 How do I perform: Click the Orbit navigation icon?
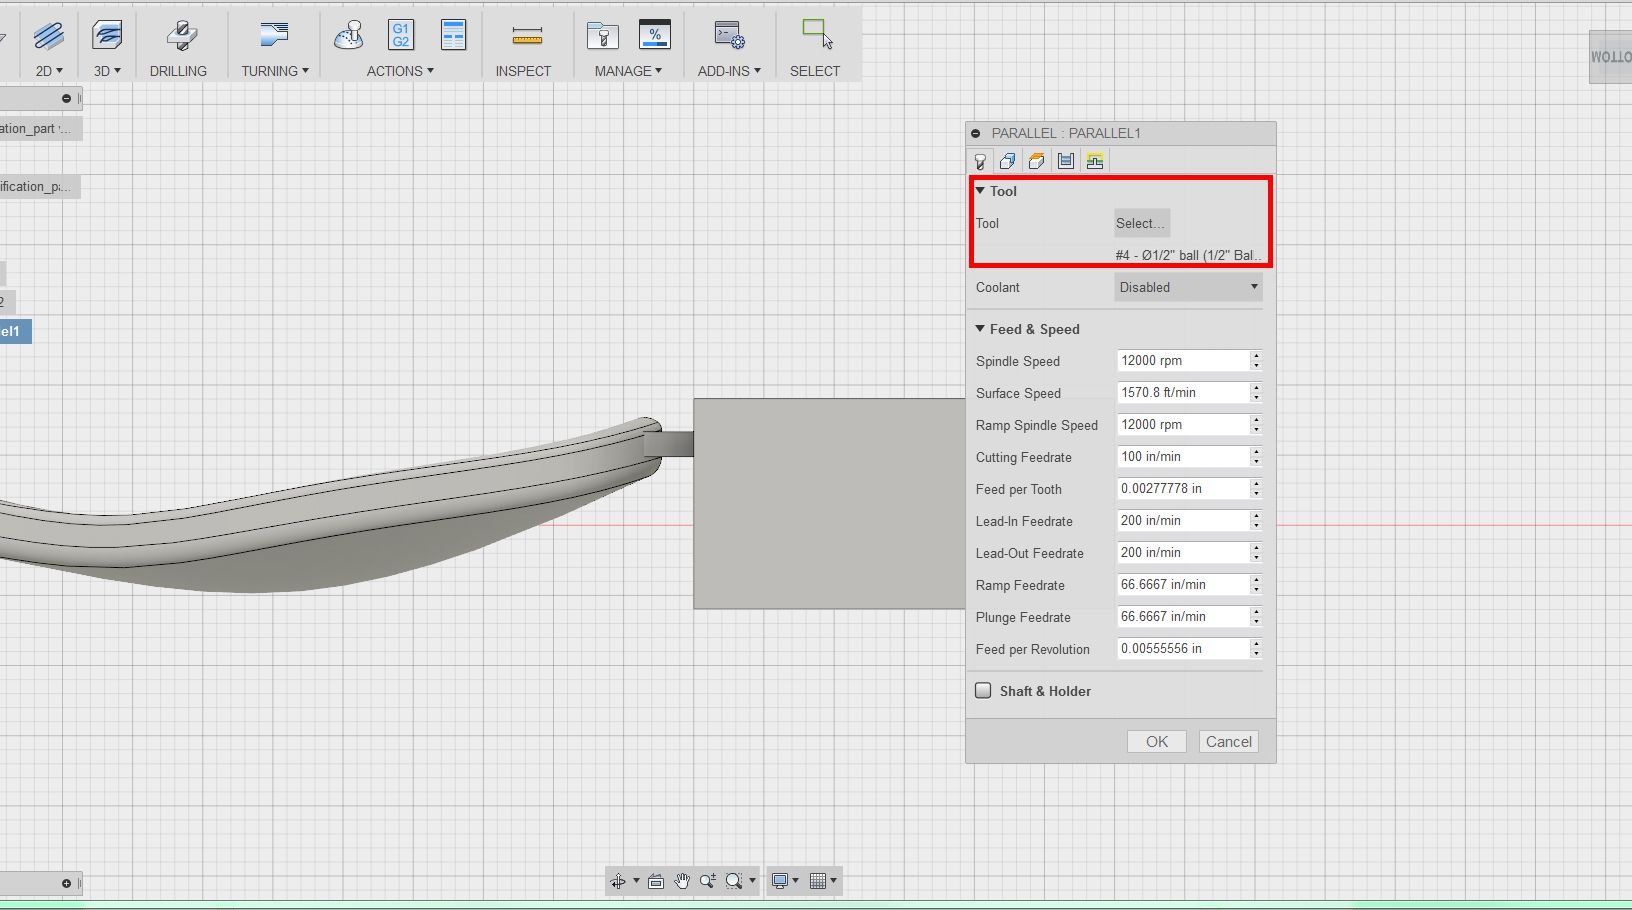tap(618, 881)
